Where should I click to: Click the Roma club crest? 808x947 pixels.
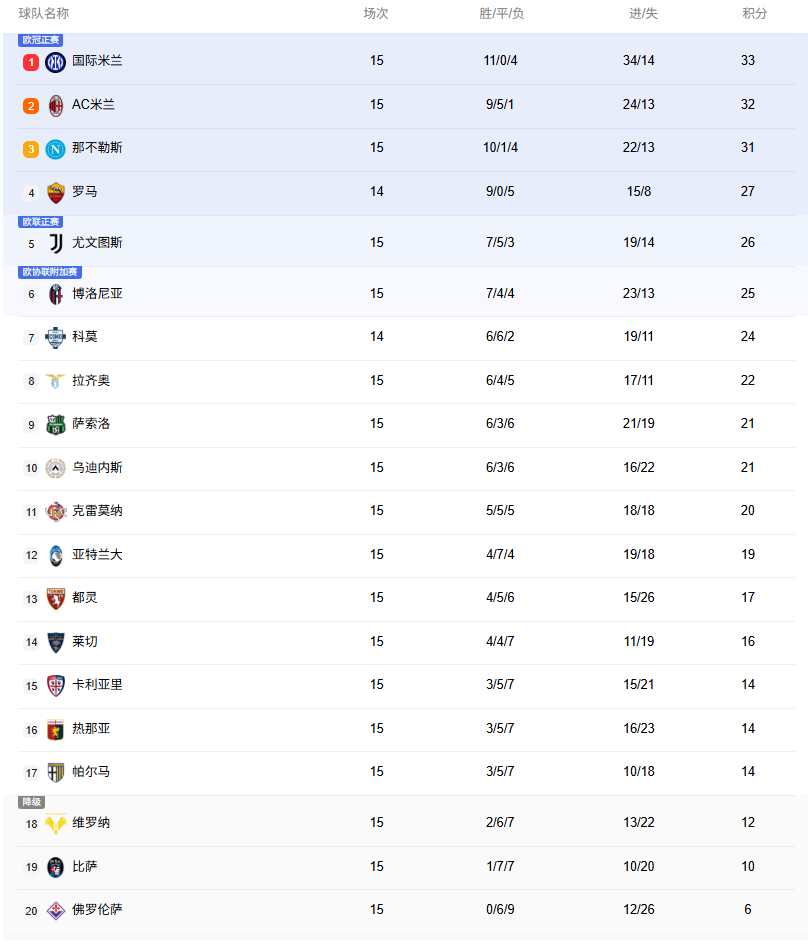tap(56, 192)
